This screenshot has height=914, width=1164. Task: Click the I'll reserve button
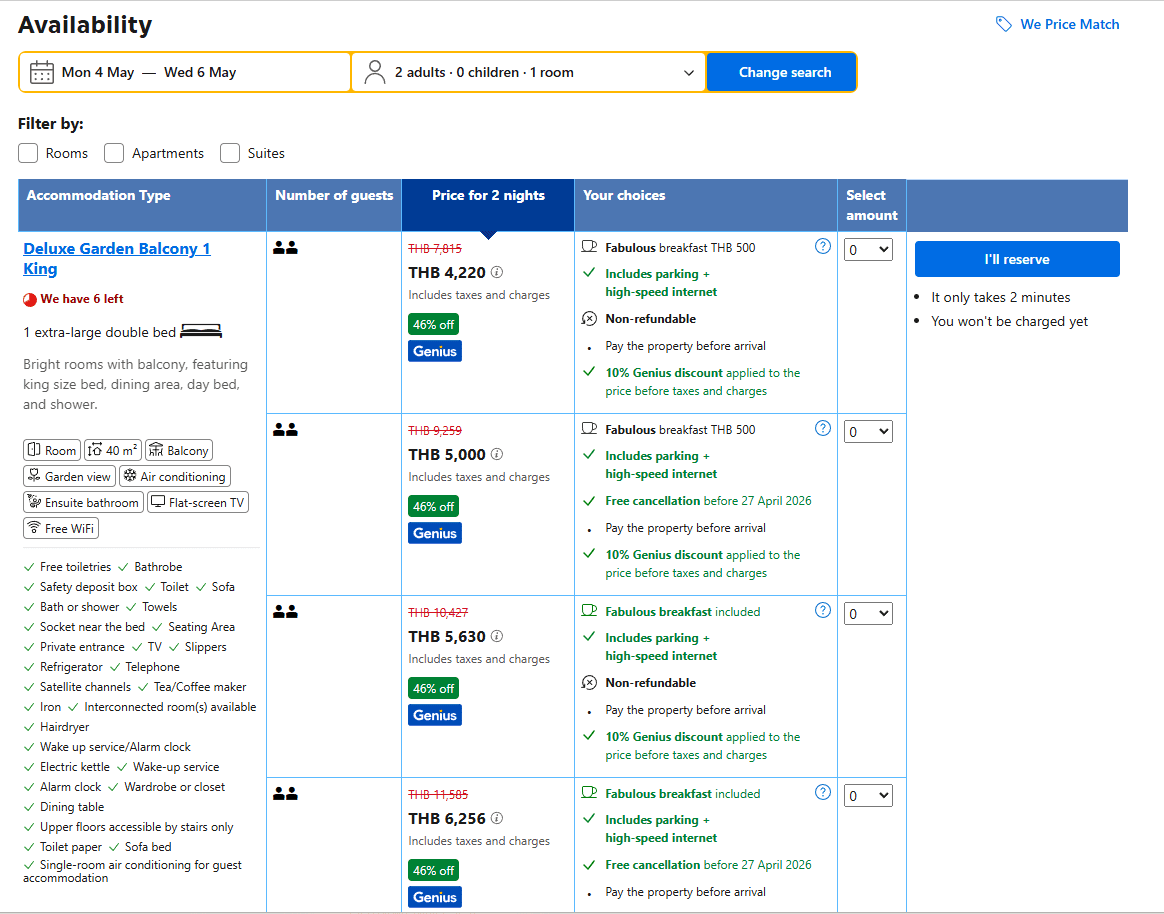pos(1017,258)
